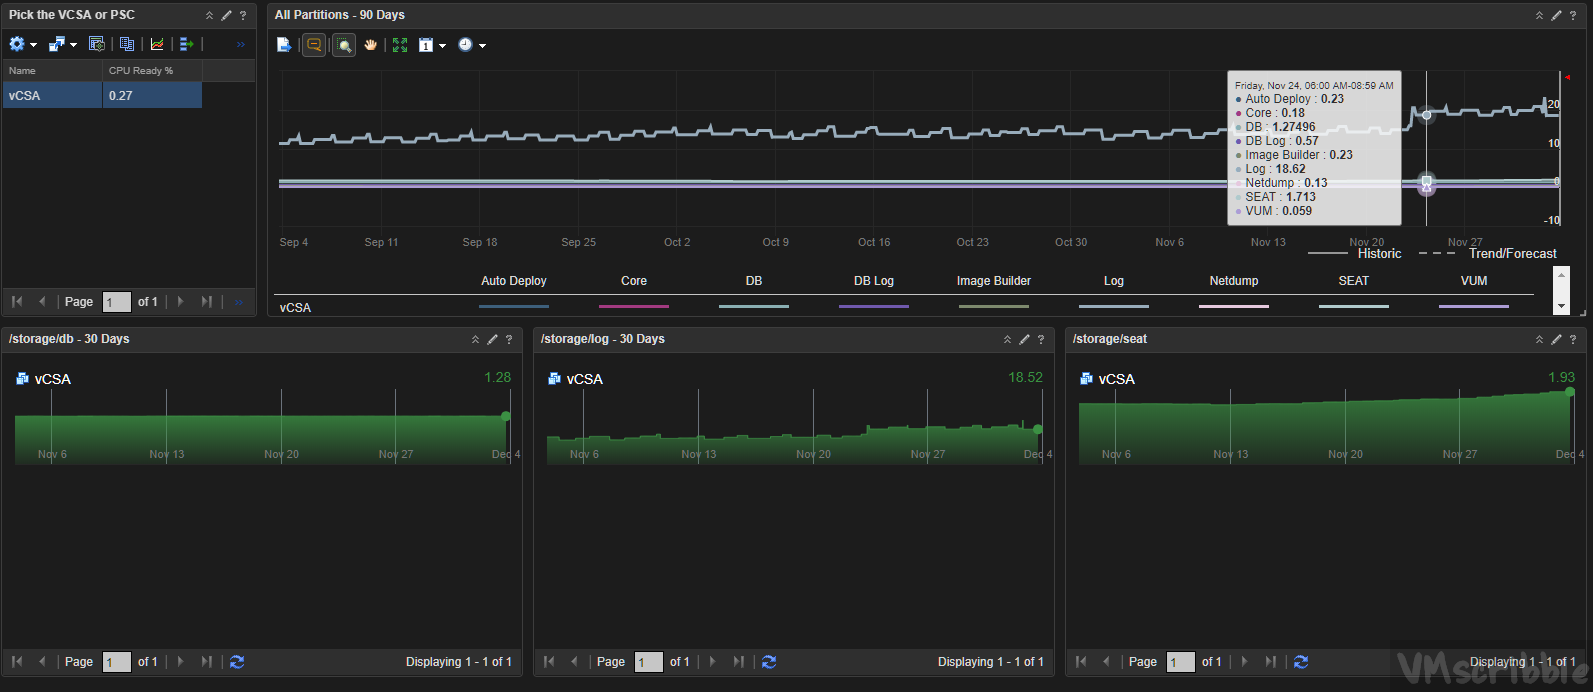Image resolution: width=1593 pixels, height=692 pixels.
Task: Open the clock time range dropdown
Action: (x=471, y=45)
